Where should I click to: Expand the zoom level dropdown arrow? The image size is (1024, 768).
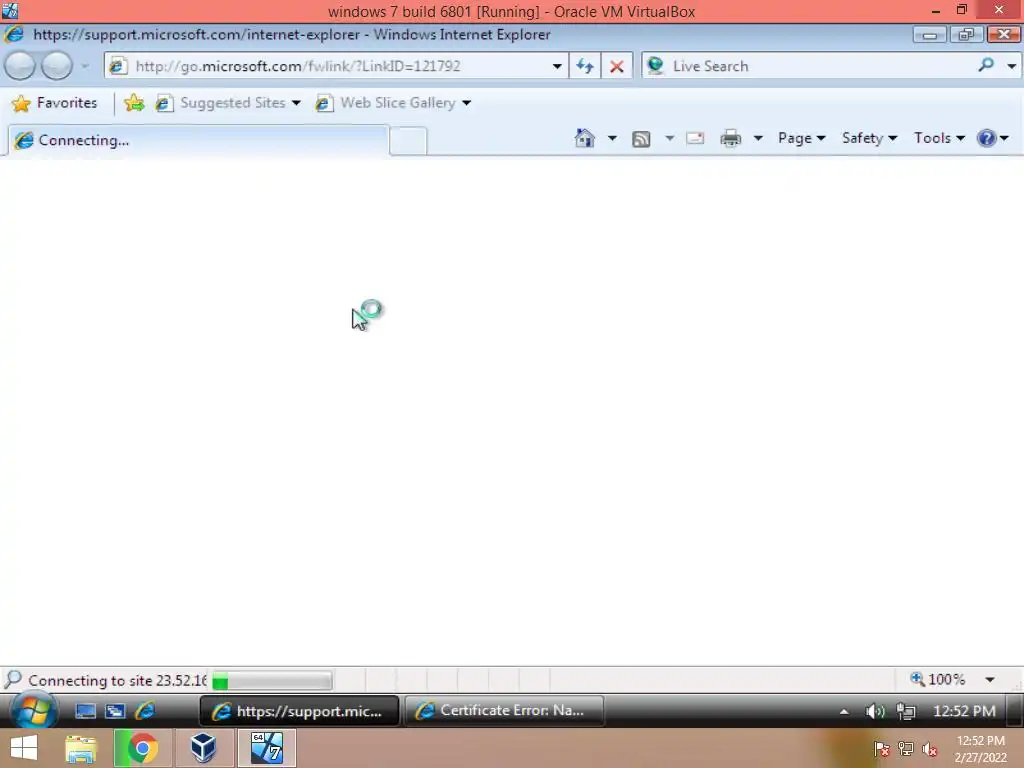[x=990, y=680]
